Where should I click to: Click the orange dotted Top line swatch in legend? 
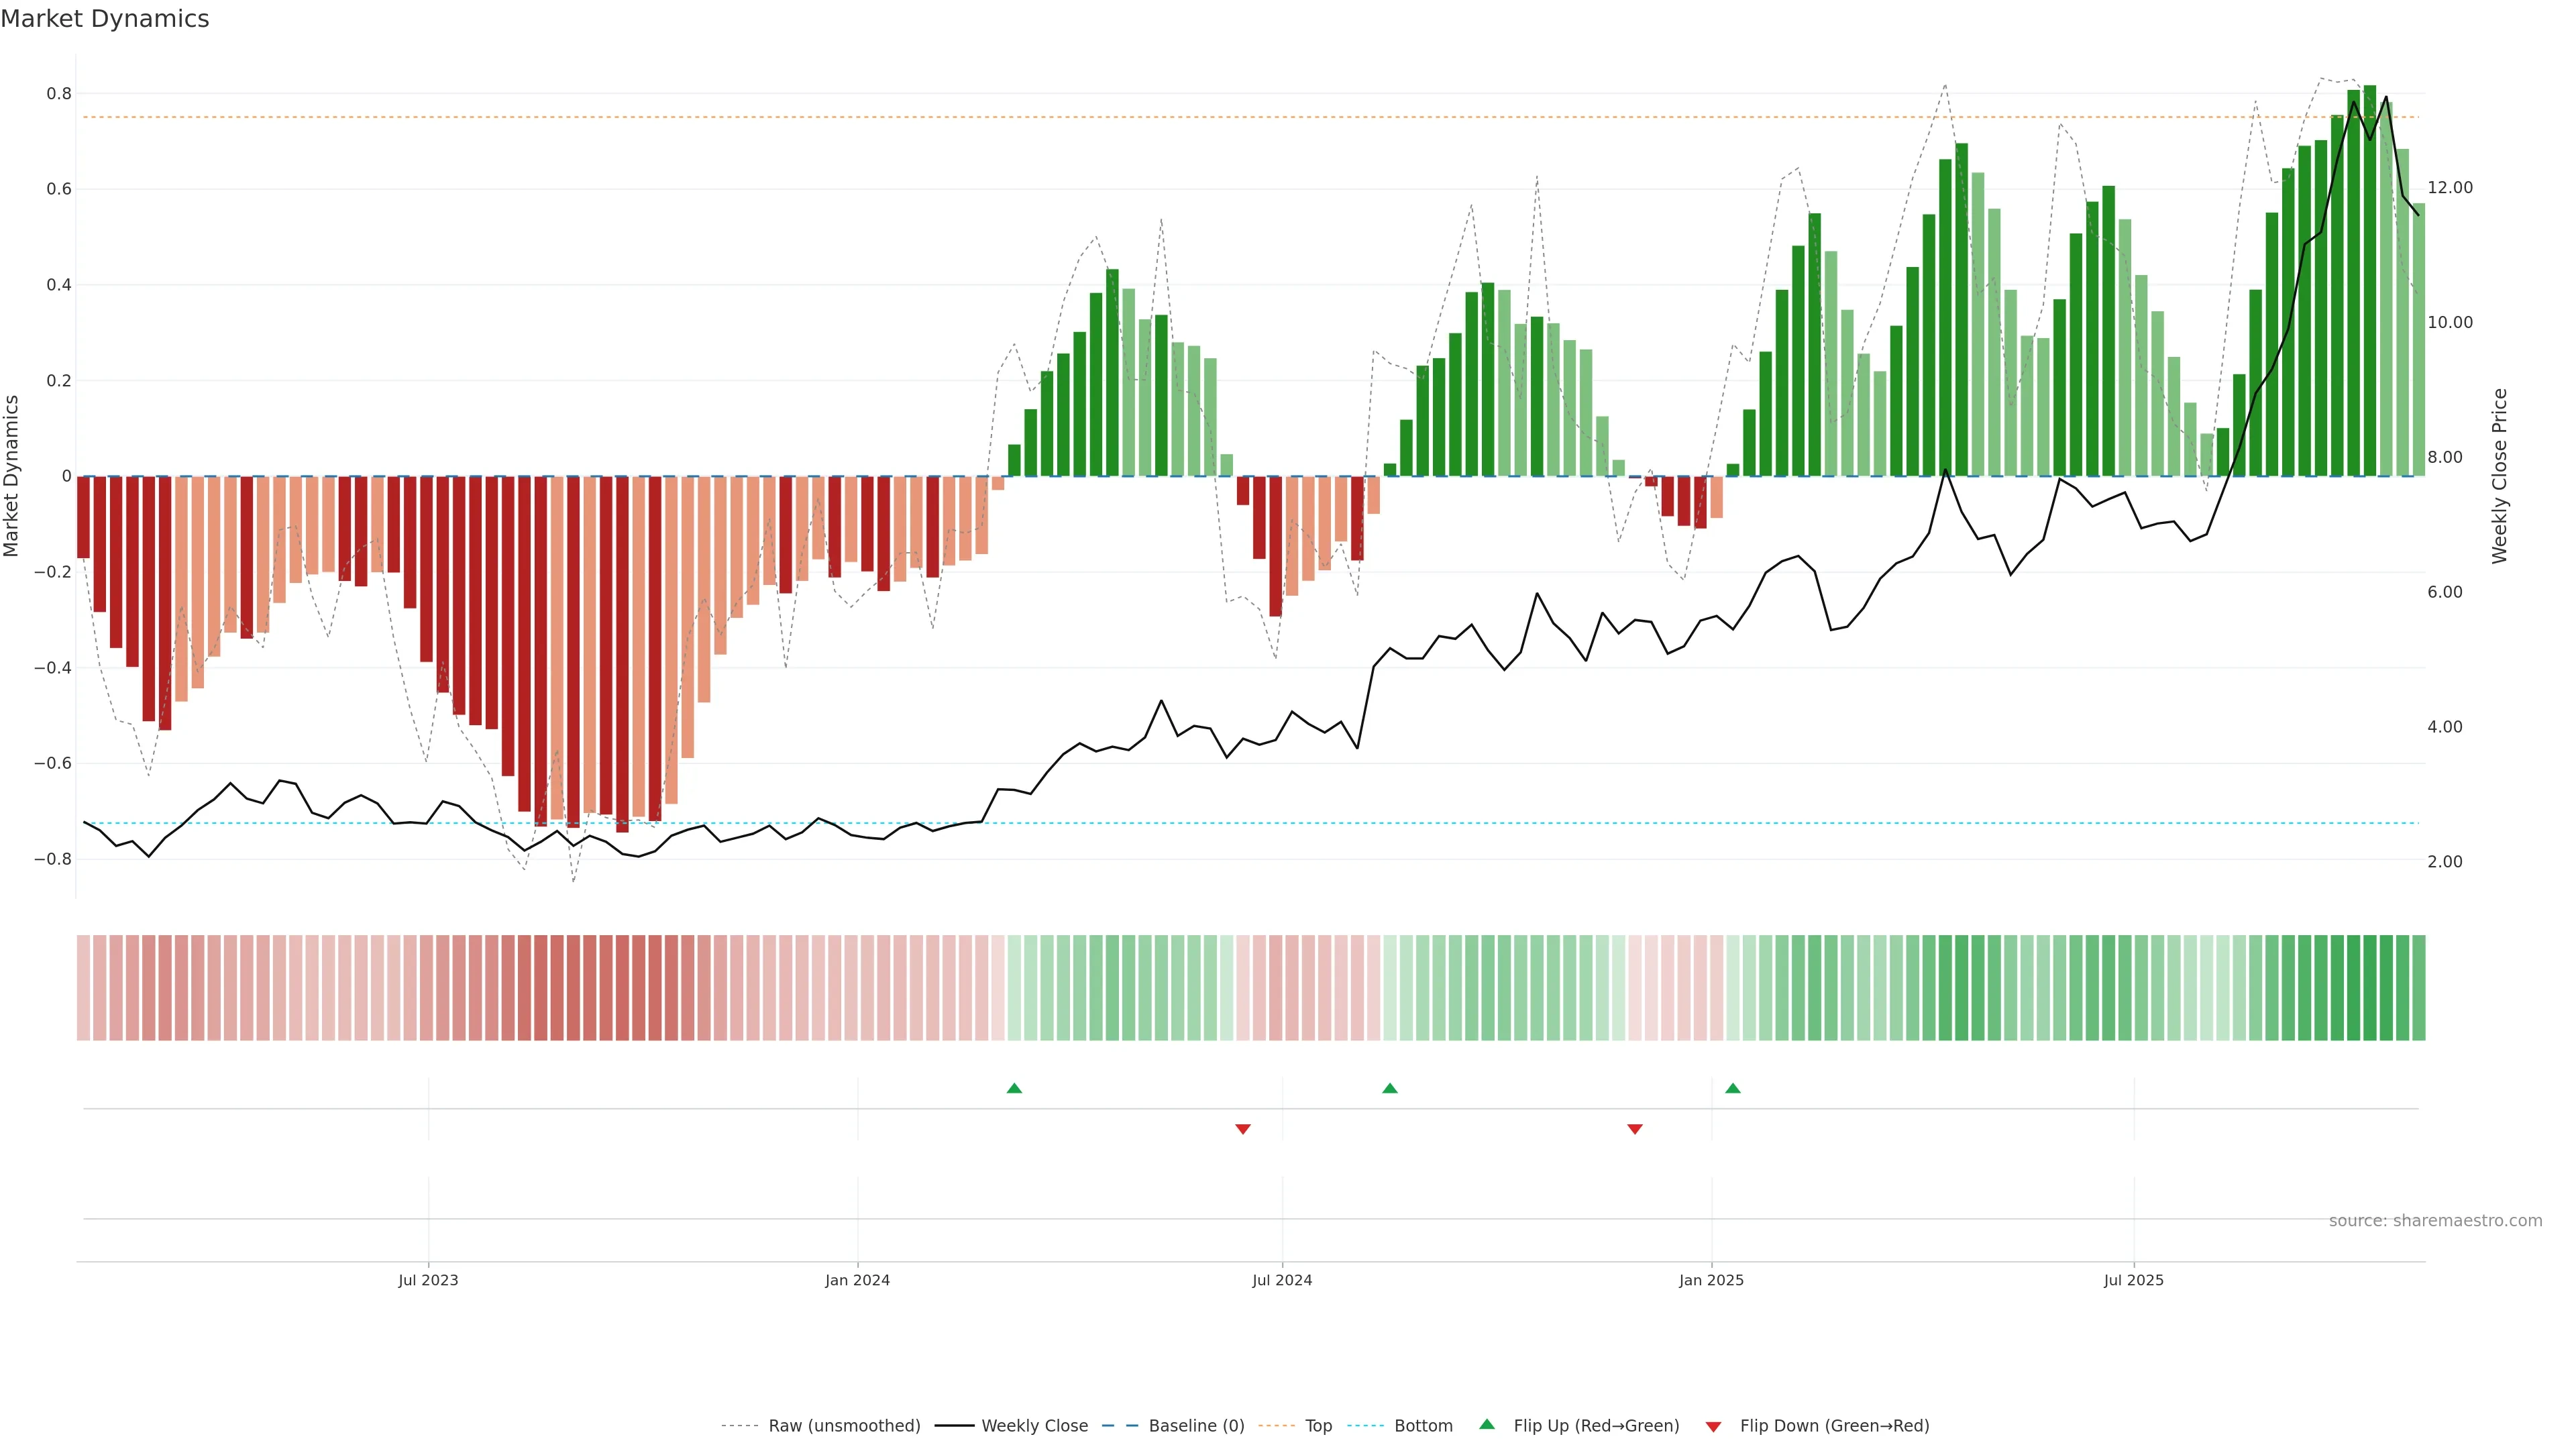pyautogui.click(x=1276, y=1425)
